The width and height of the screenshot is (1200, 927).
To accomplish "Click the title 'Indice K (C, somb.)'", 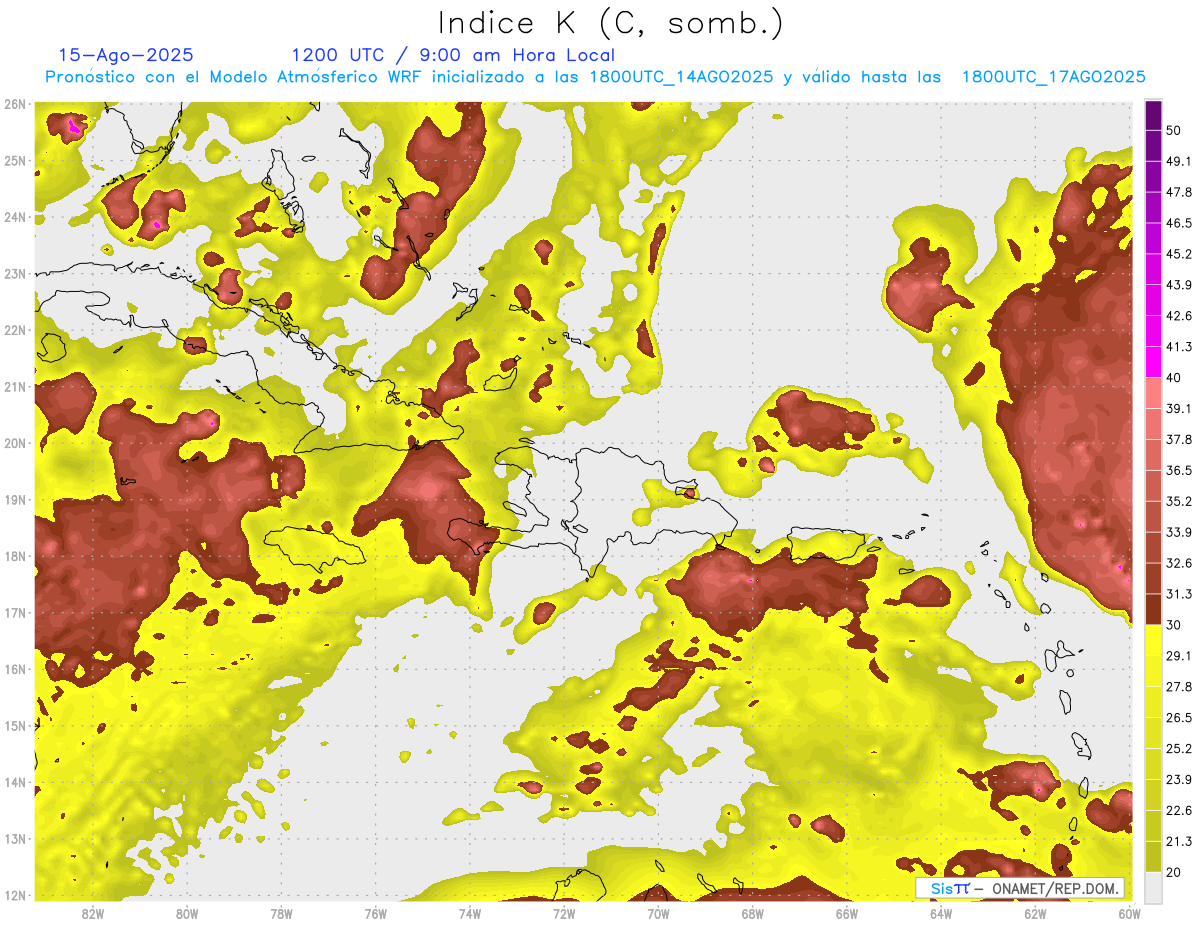I will coord(611,23).
